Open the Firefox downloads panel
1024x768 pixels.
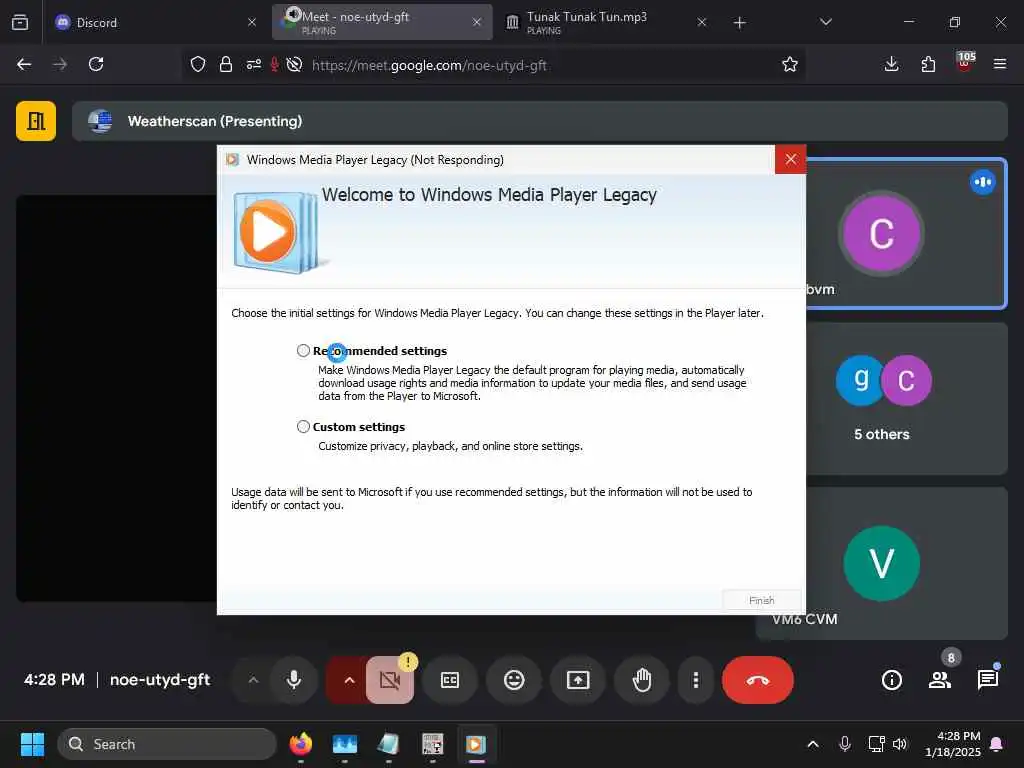point(891,64)
